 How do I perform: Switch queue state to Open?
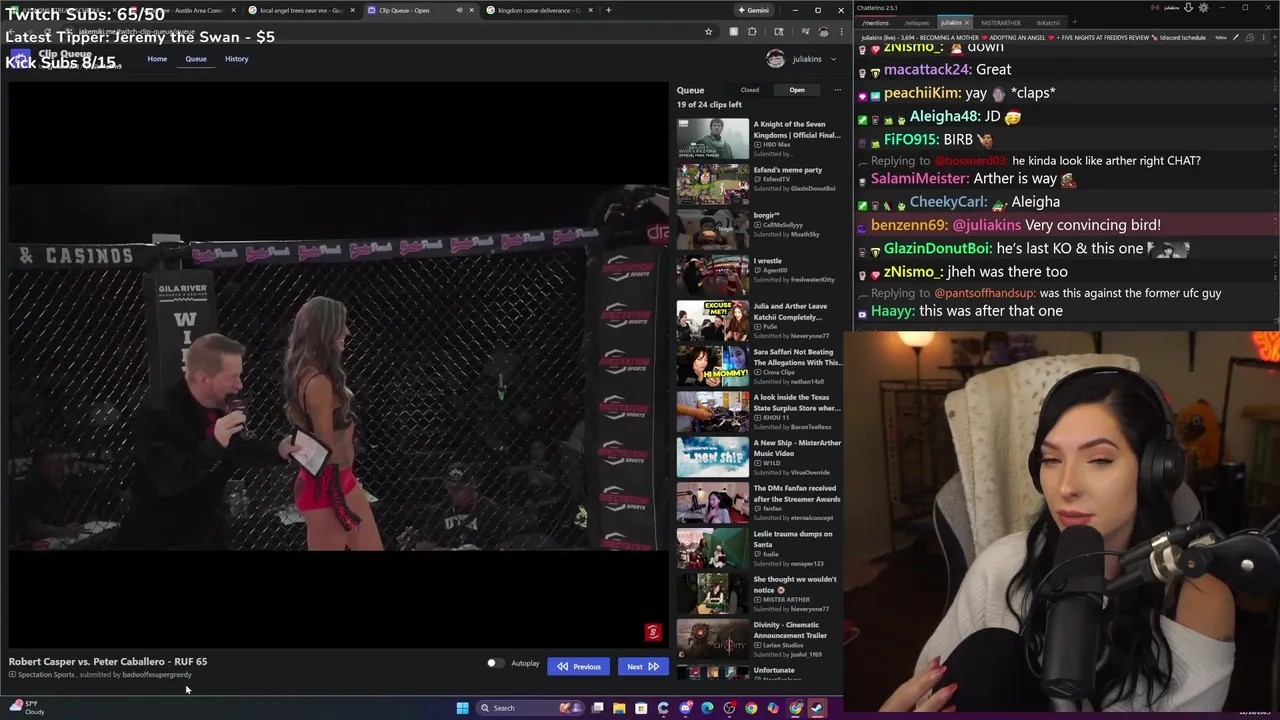click(797, 90)
